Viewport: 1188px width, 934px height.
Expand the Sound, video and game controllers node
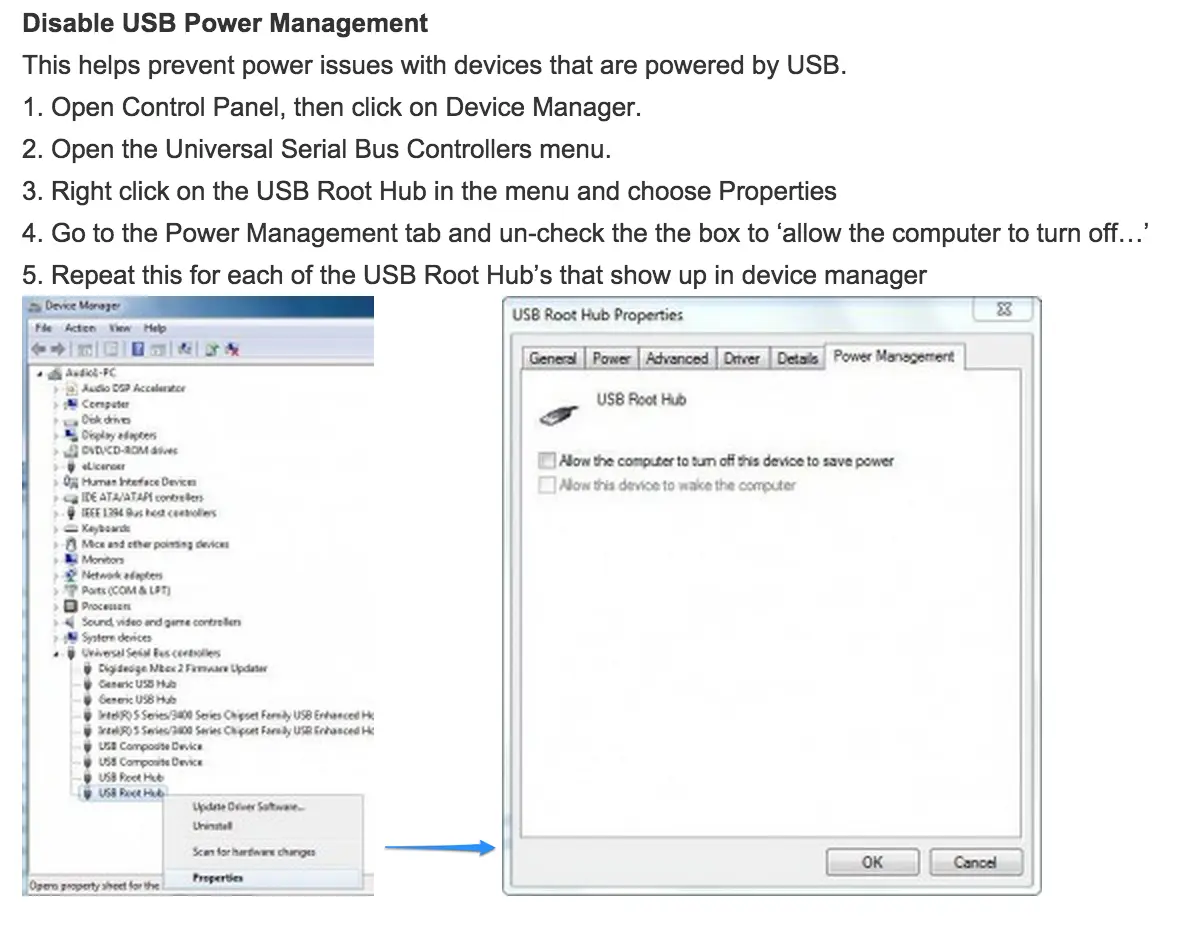[57, 622]
